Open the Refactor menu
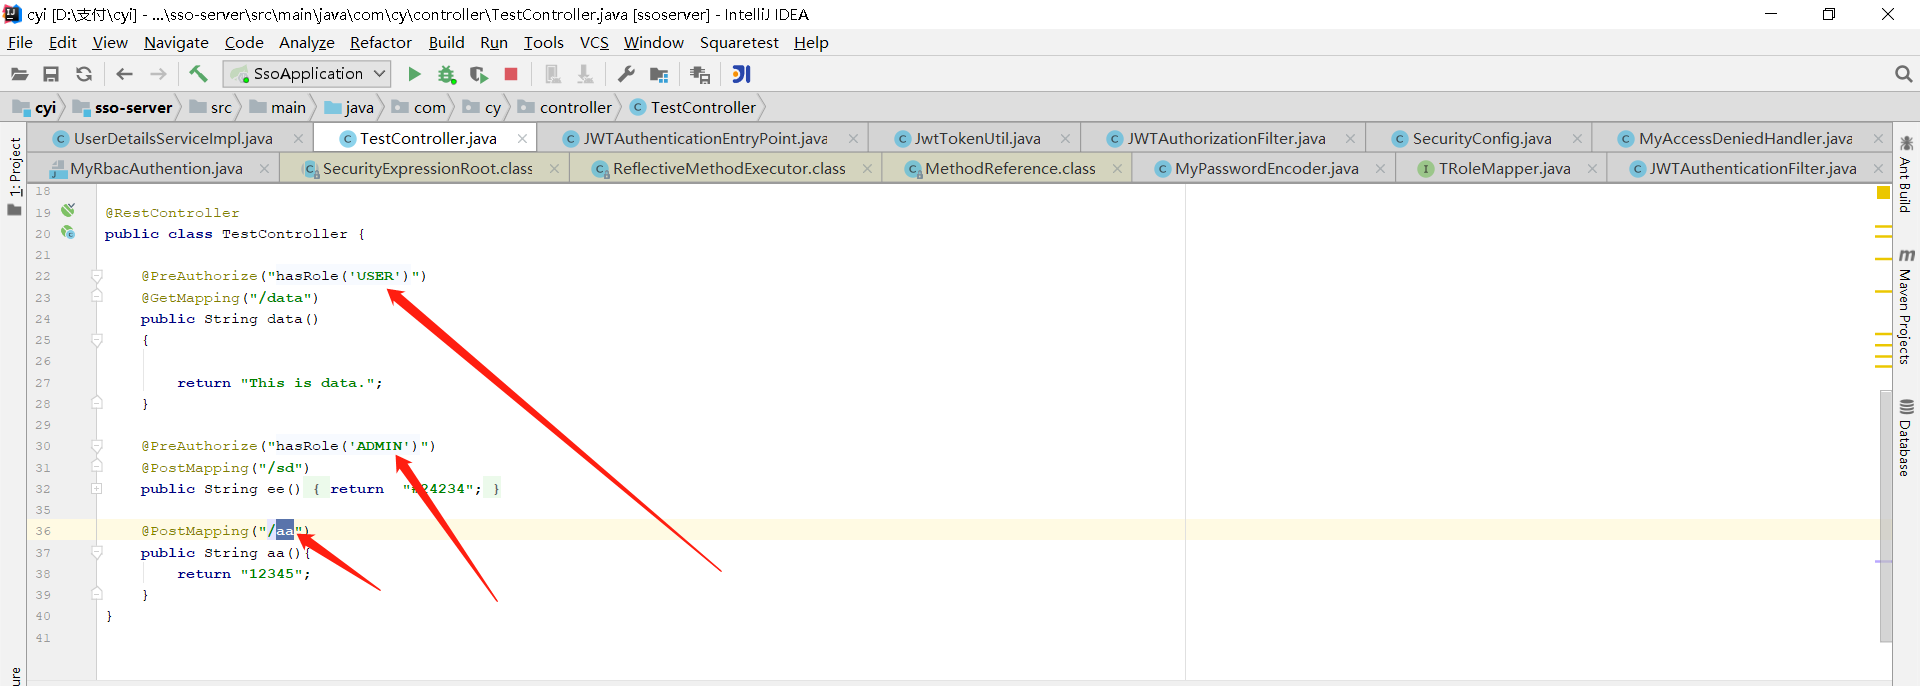 click(x=380, y=43)
